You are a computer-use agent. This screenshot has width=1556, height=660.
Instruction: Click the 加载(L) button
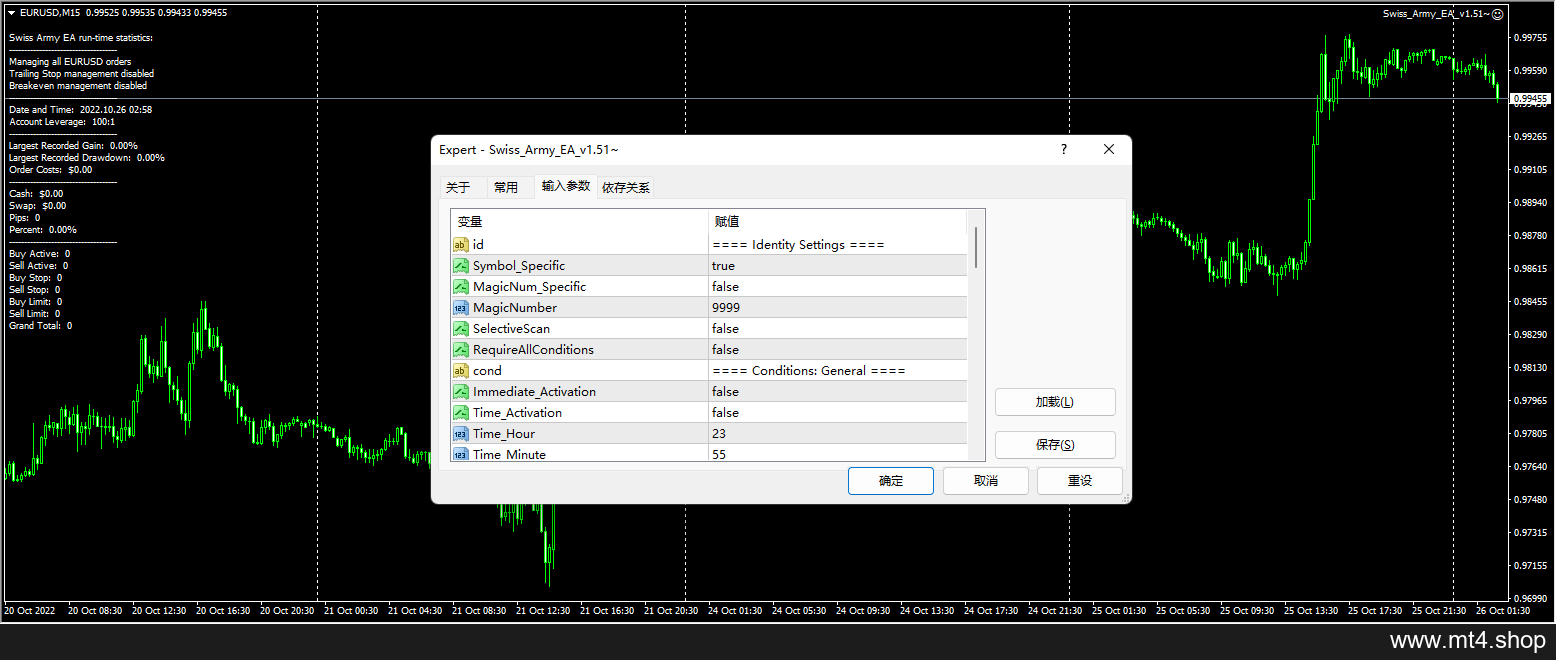click(x=1055, y=402)
